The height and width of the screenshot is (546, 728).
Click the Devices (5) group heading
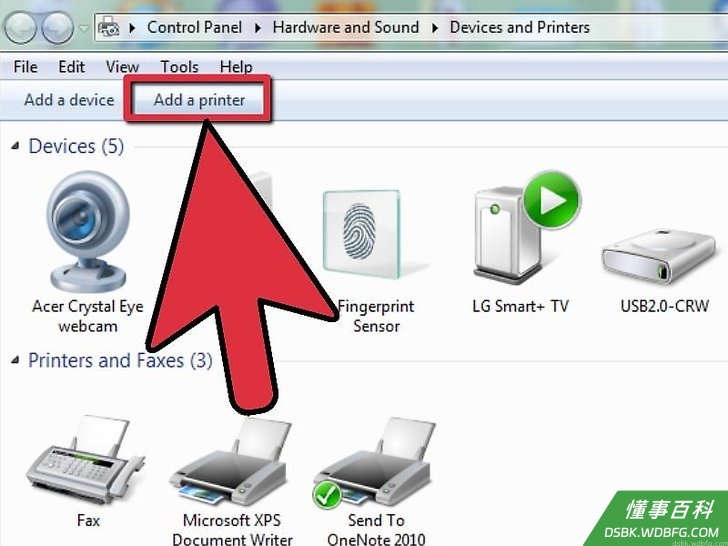click(x=76, y=146)
